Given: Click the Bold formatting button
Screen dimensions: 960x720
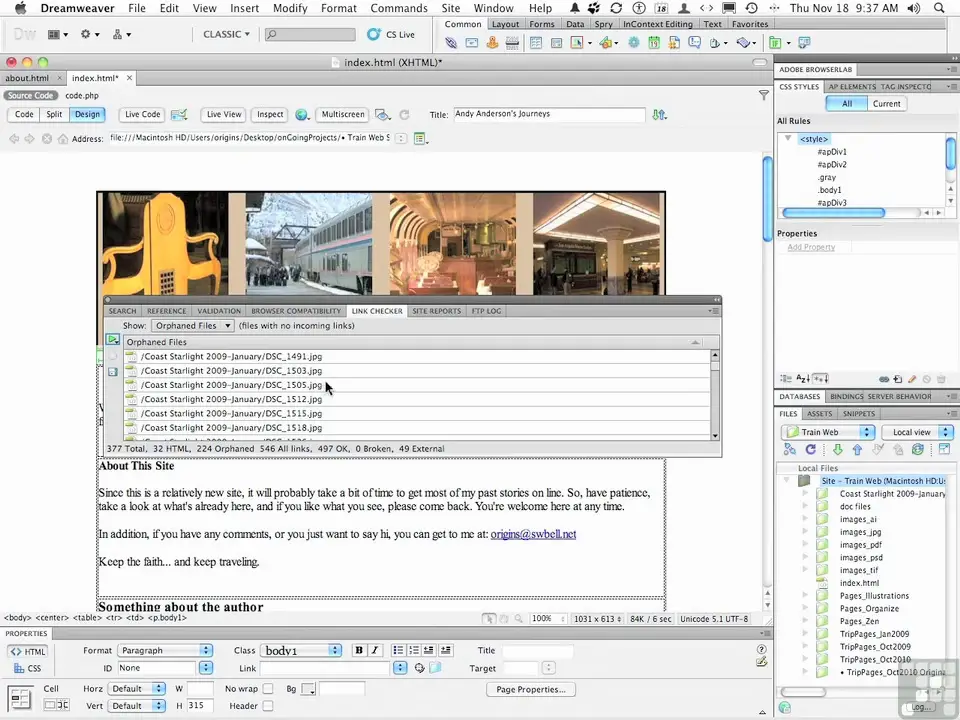Looking at the screenshot, I should pos(359,650).
